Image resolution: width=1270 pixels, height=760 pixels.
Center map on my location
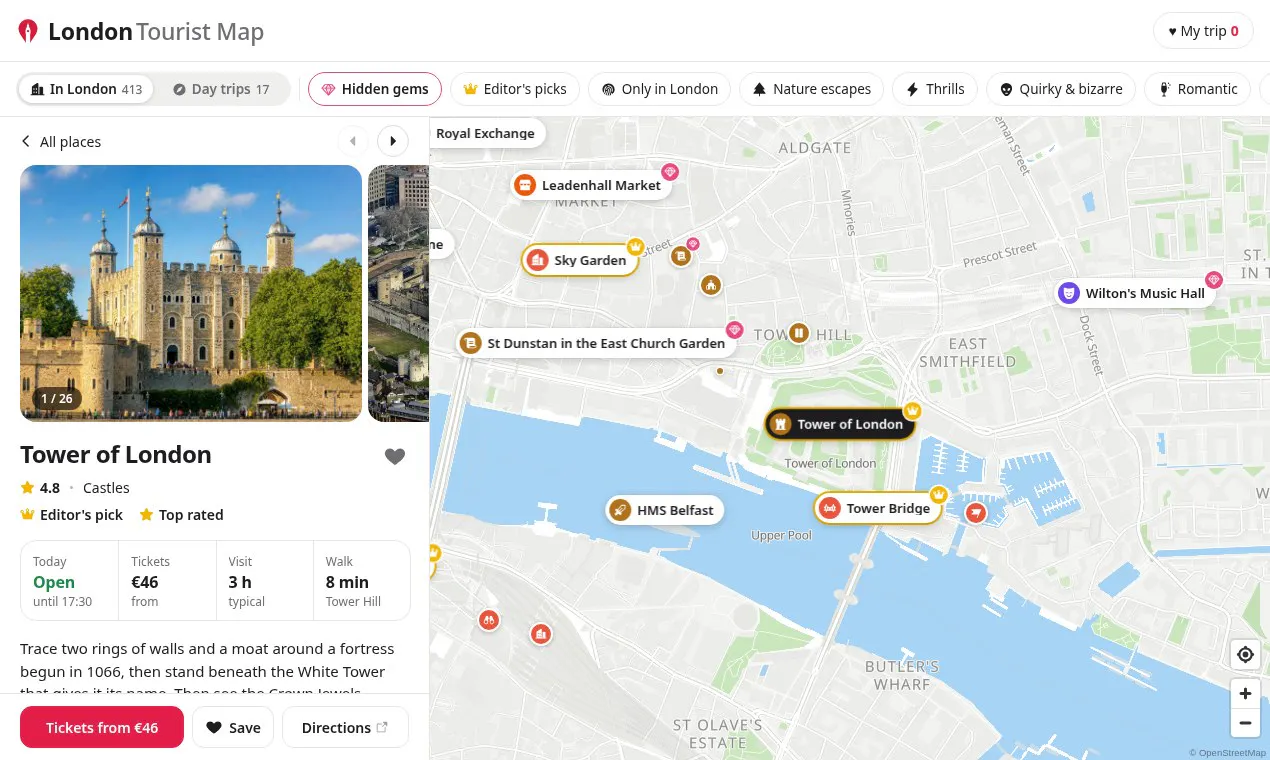pyautogui.click(x=1245, y=655)
